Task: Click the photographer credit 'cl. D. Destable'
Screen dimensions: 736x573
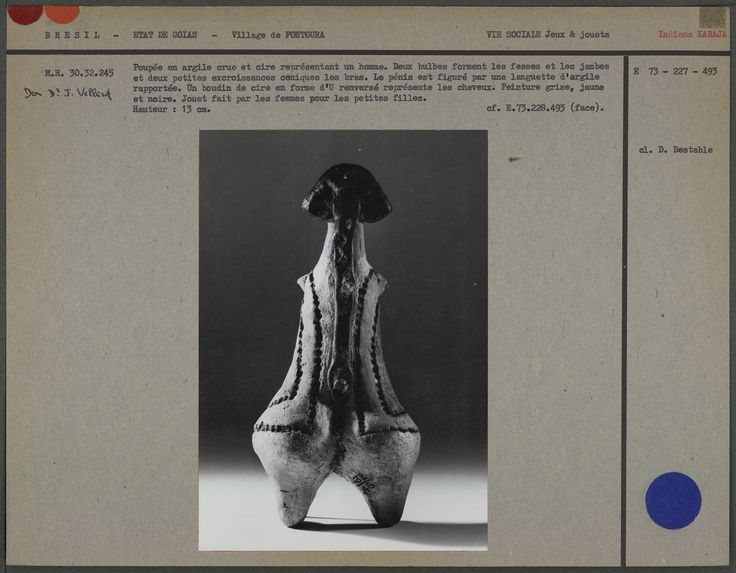Action: (x=675, y=150)
